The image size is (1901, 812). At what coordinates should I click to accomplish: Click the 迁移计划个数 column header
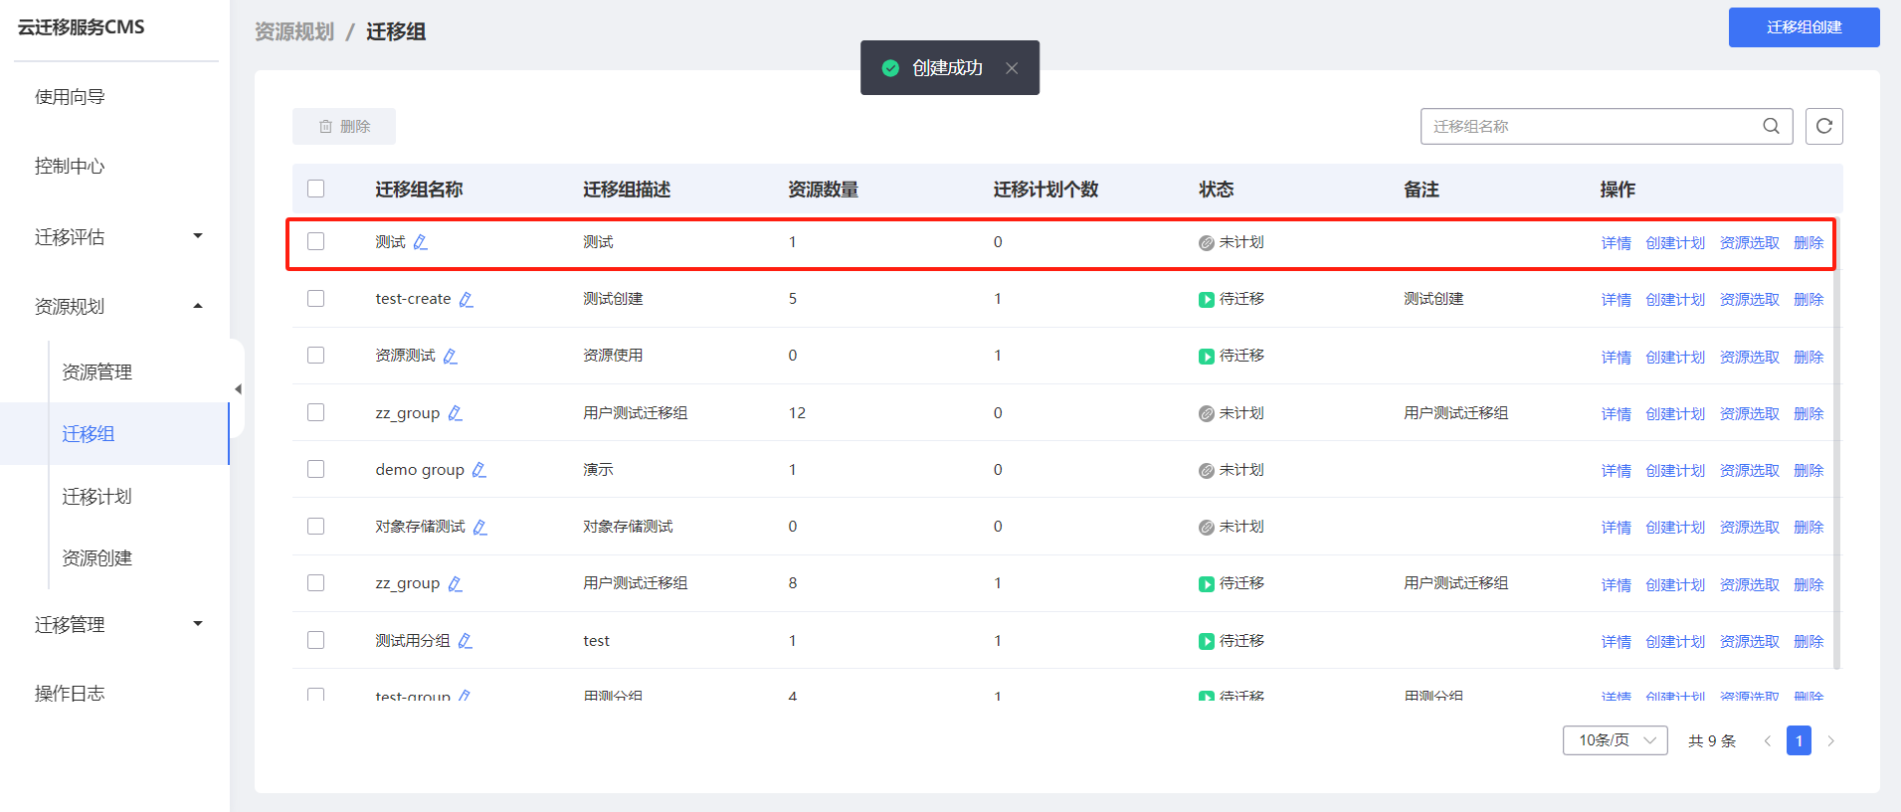[1046, 189]
